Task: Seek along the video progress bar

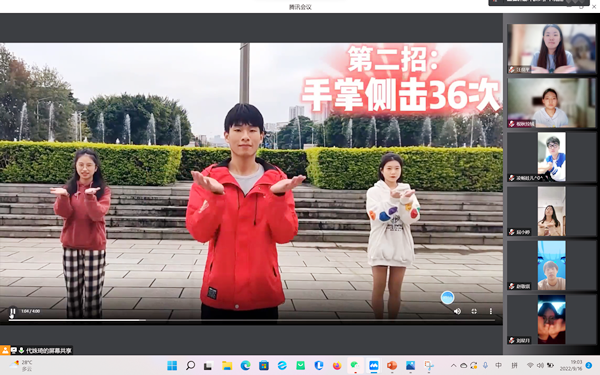Action: pyautogui.click(x=252, y=320)
